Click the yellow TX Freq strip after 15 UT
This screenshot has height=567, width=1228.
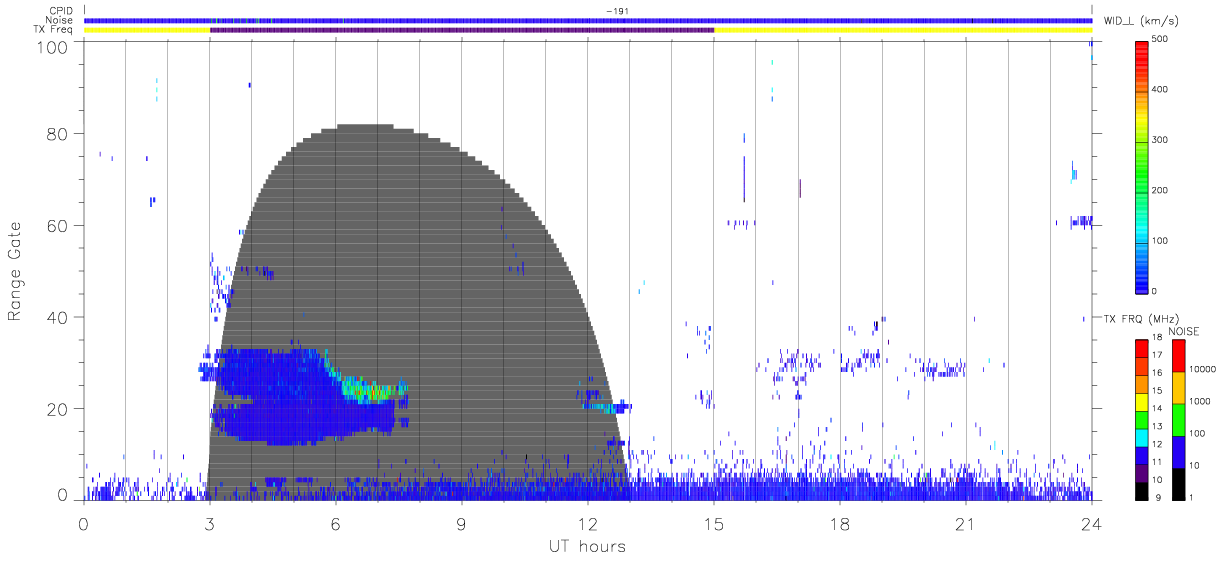(903, 30)
